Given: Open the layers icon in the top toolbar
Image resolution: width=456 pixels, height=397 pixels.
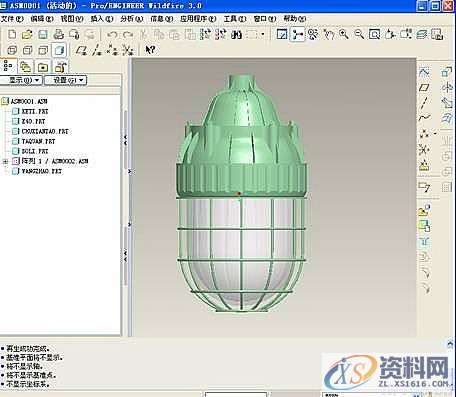Looking at the screenshot, I should point(422,34).
